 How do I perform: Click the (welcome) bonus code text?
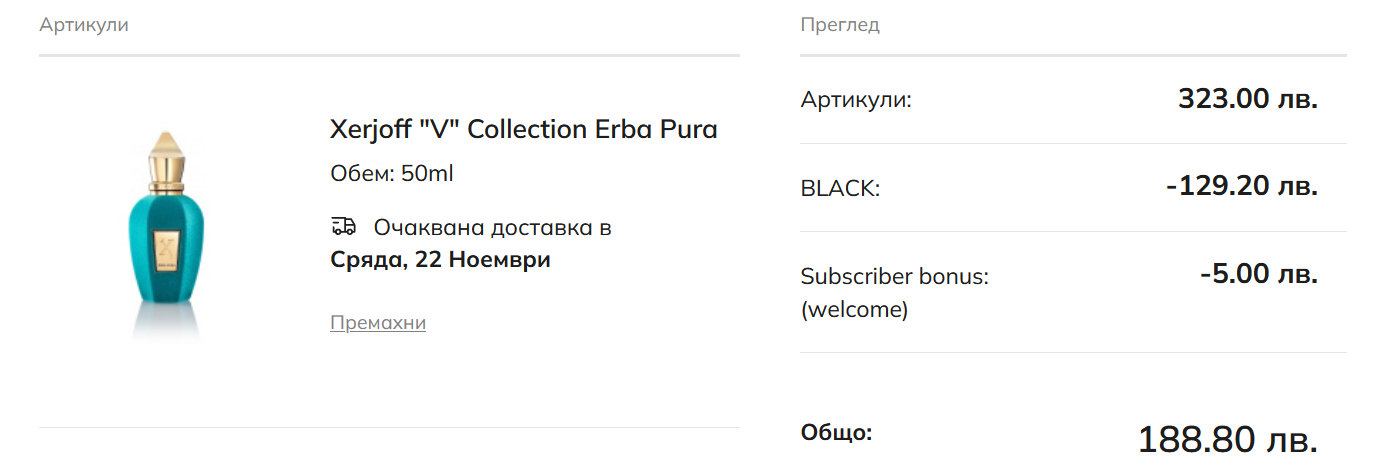[x=854, y=310]
